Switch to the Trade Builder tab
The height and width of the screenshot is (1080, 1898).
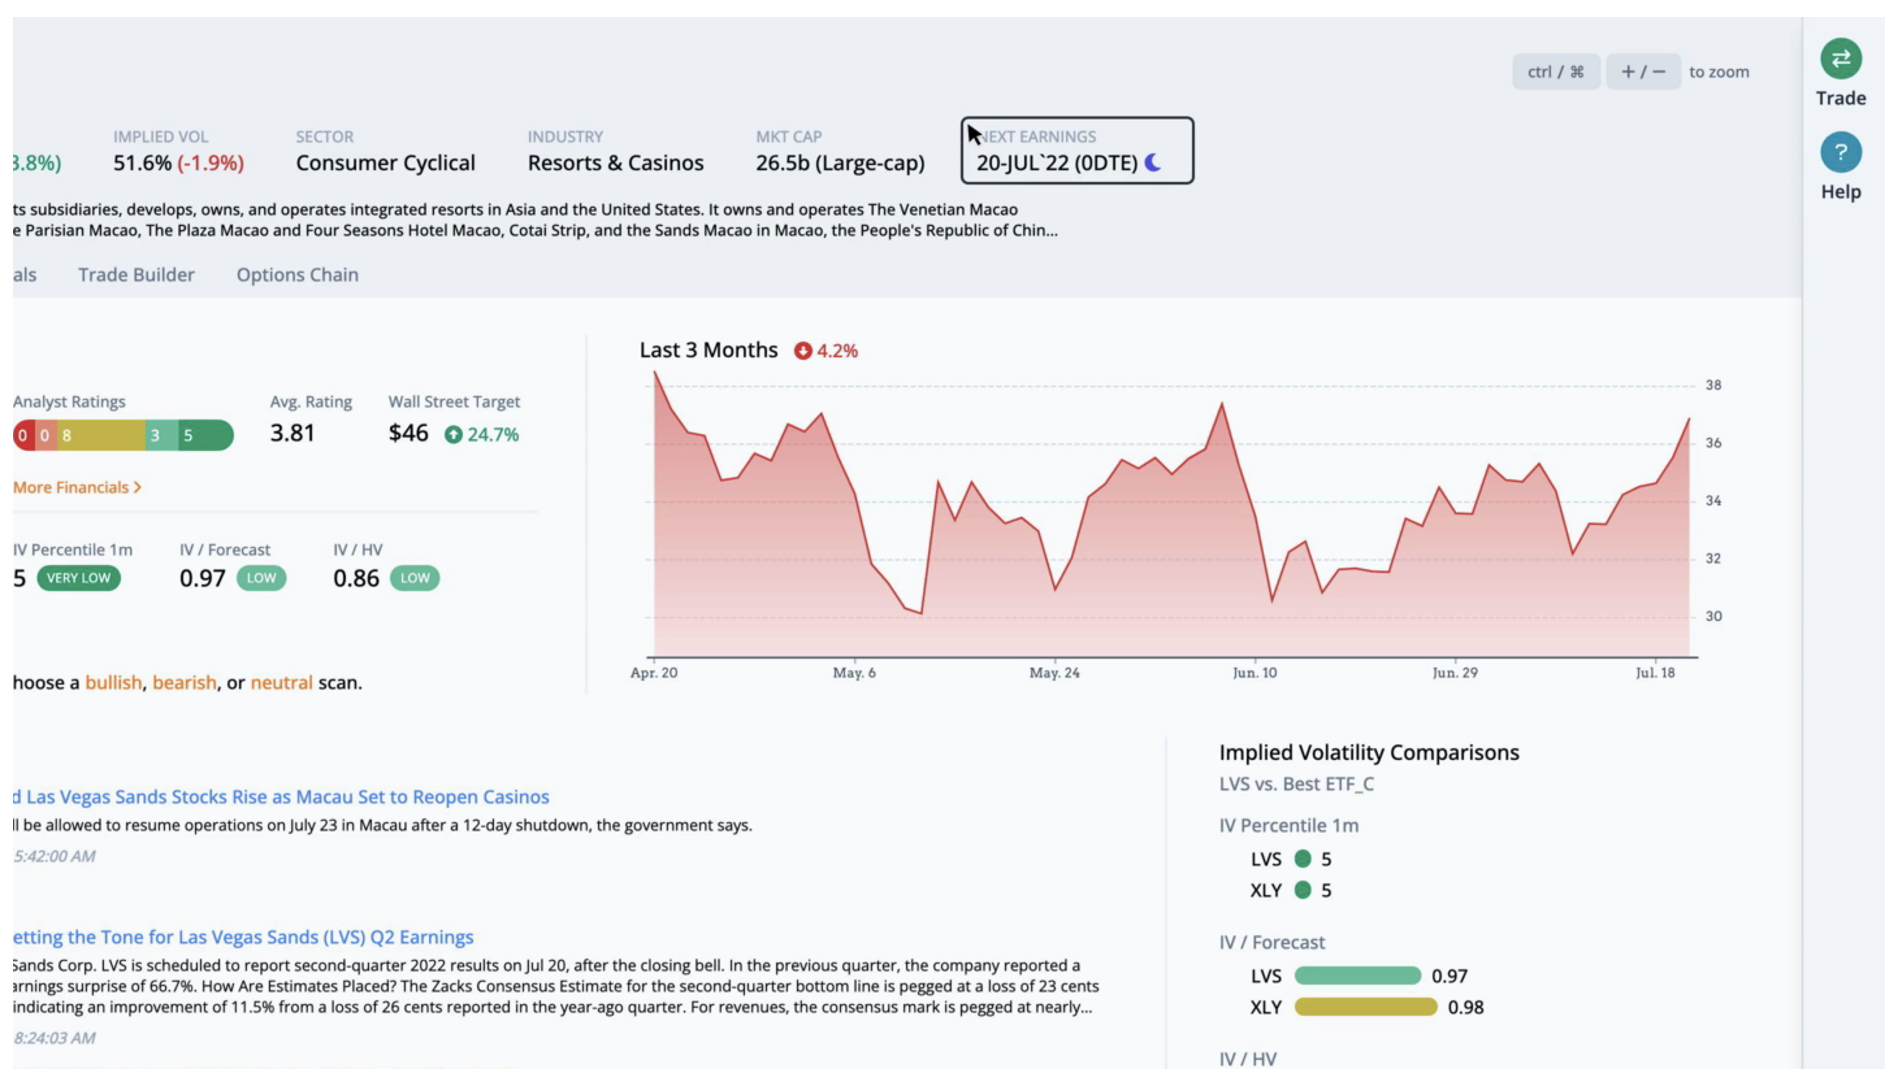[x=136, y=275]
